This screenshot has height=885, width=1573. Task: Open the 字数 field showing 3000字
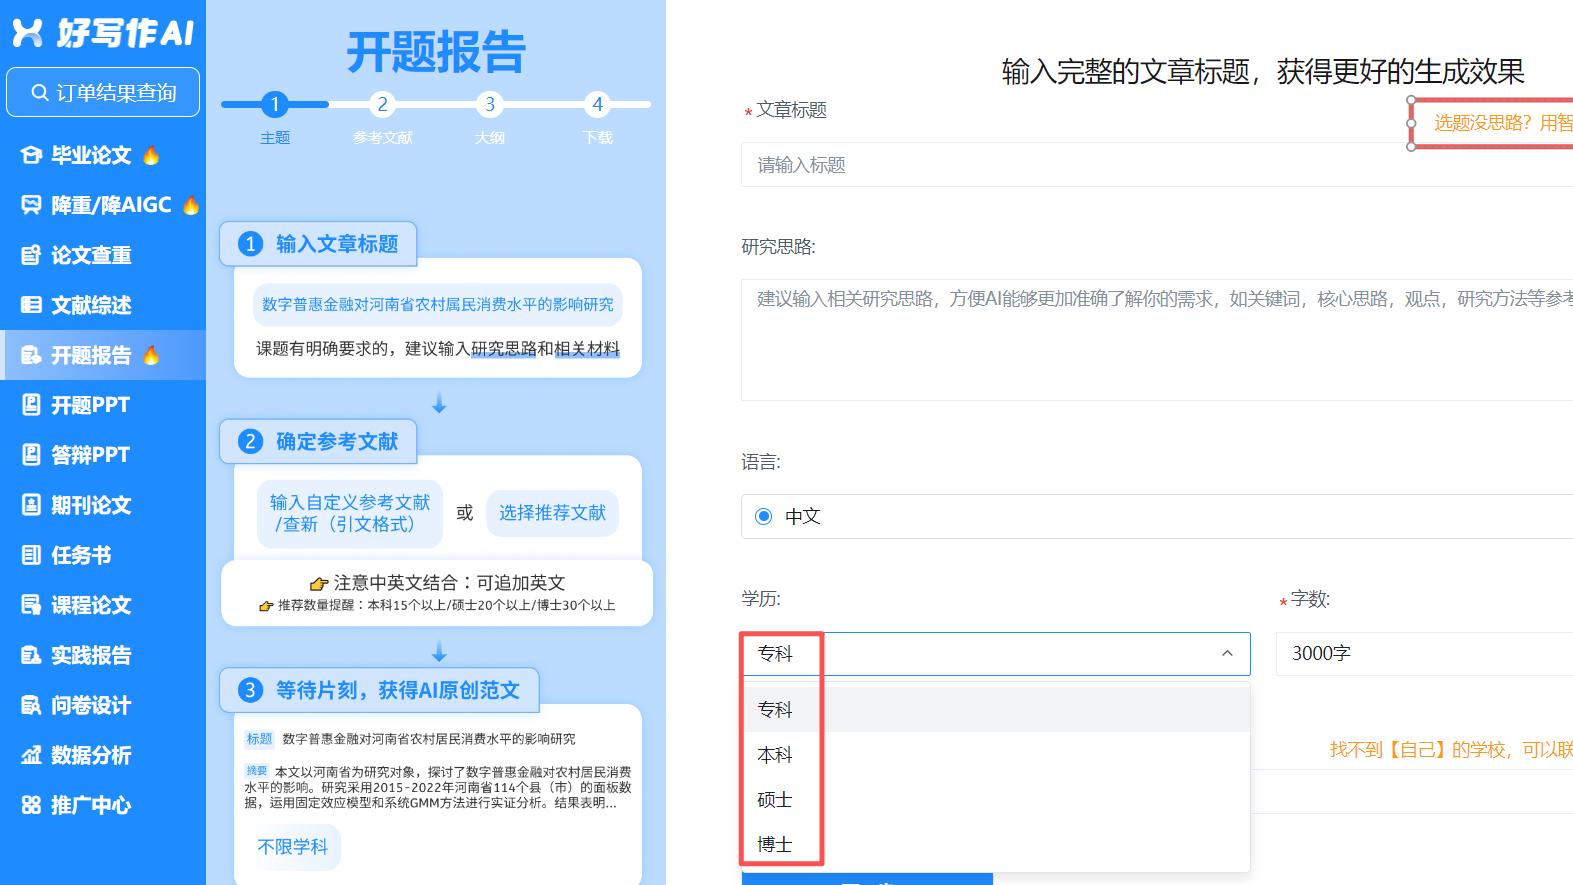[x=1424, y=653]
